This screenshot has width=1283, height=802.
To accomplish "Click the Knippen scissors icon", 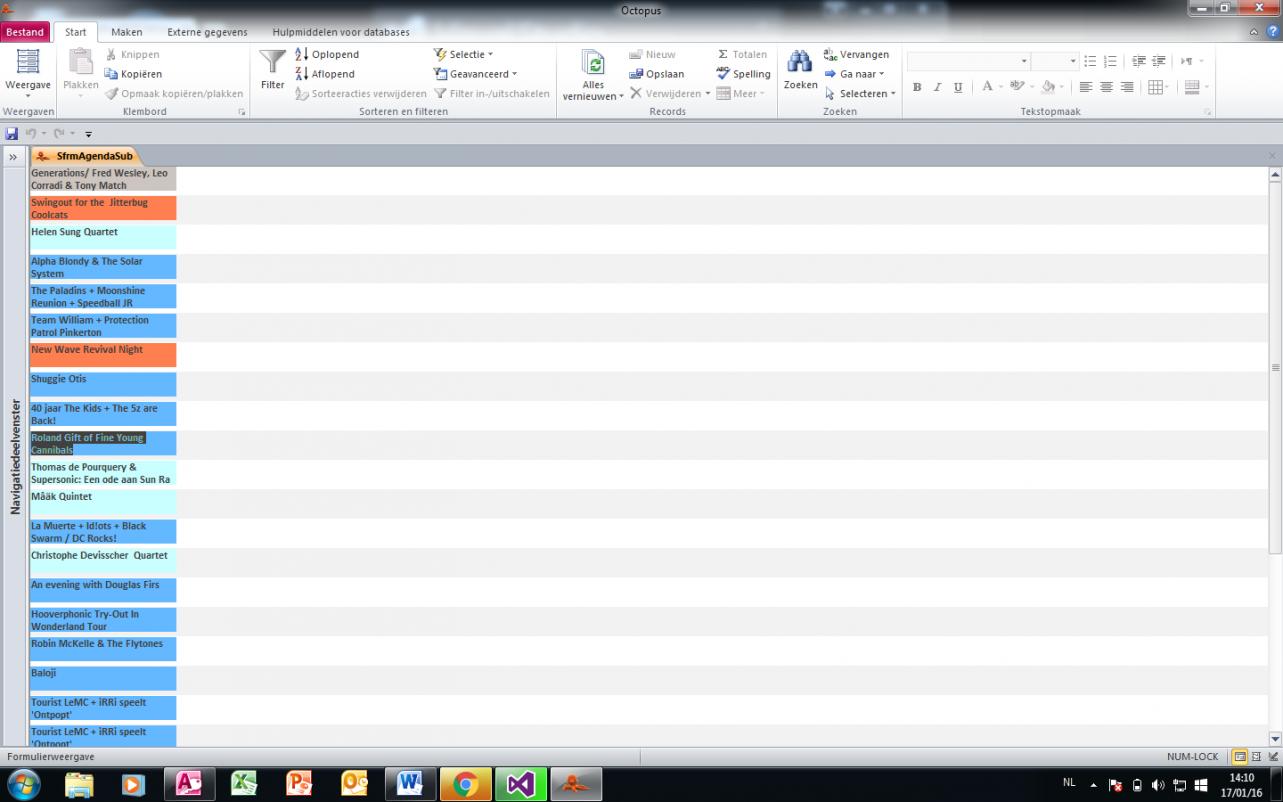I will coord(111,55).
